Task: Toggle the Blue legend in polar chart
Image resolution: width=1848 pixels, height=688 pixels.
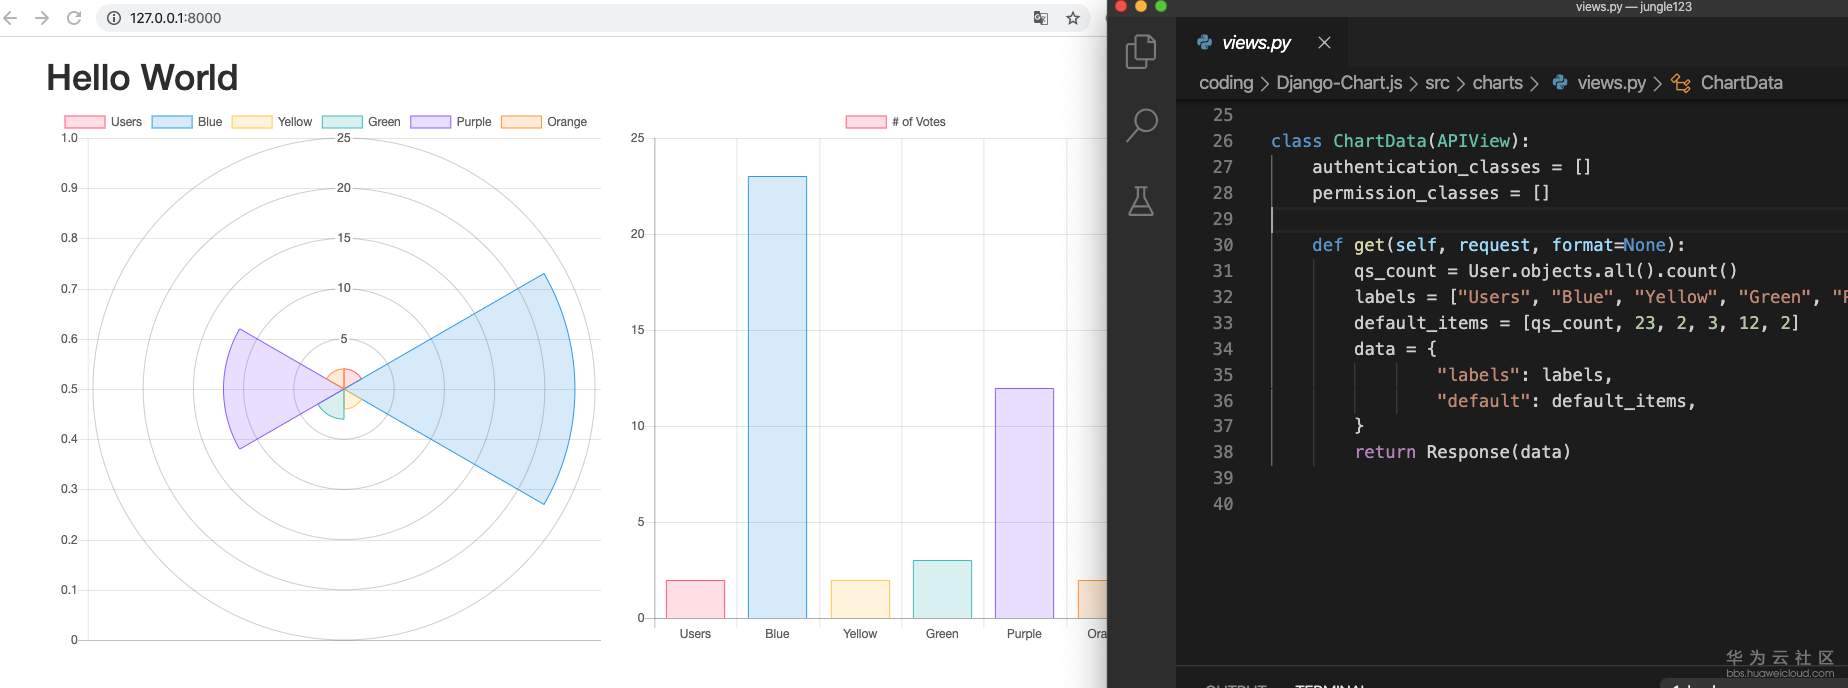Action: (187, 122)
